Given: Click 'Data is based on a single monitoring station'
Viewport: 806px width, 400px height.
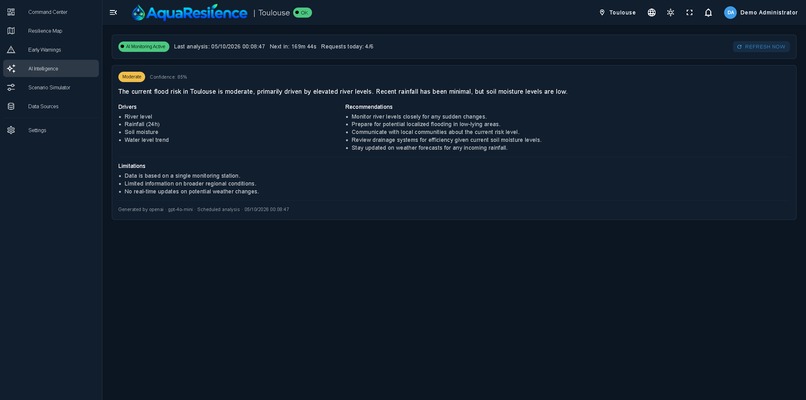Looking at the screenshot, I should pos(182,176).
